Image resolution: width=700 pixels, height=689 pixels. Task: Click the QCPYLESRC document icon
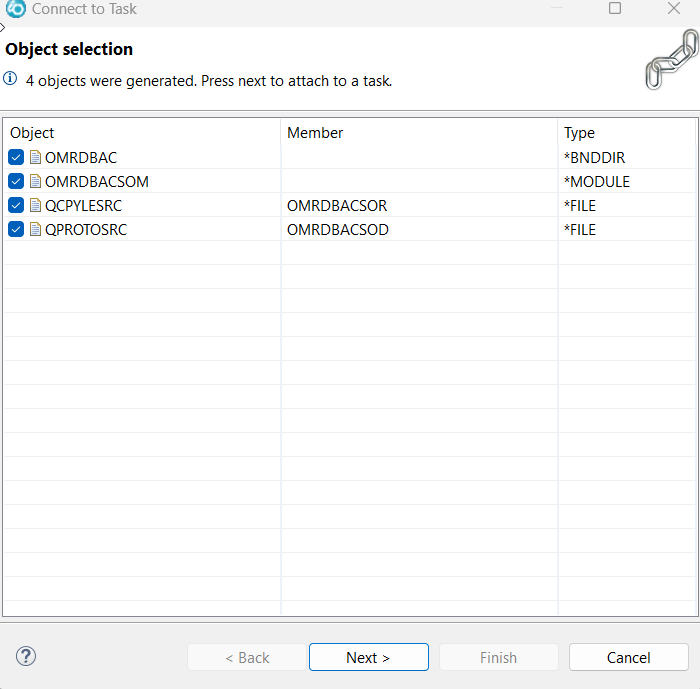pyautogui.click(x=35, y=205)
